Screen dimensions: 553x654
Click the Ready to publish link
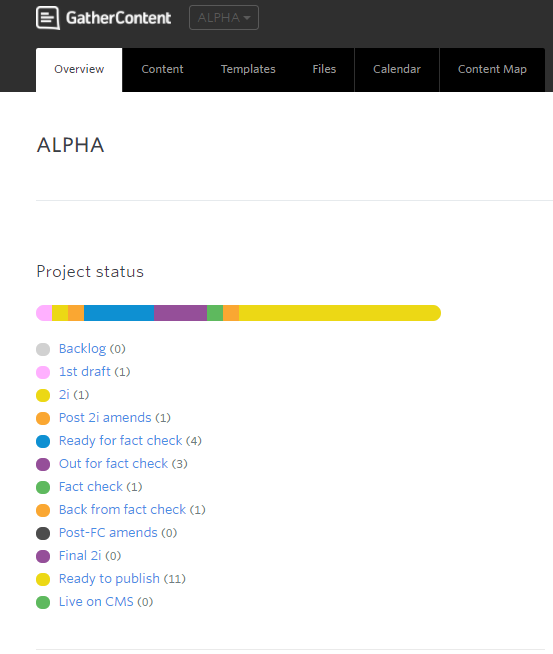[109, 579]
